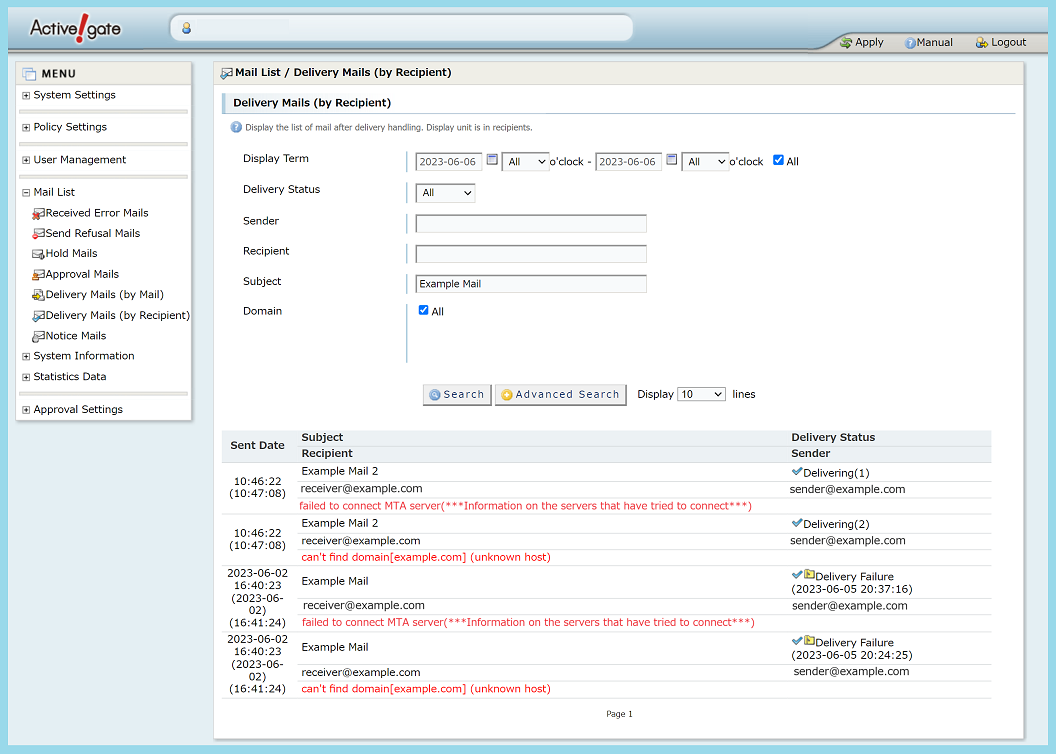Click the Received Error Mails icon
This screenshot has height=754, width=1056.
(x=38, y=213)
